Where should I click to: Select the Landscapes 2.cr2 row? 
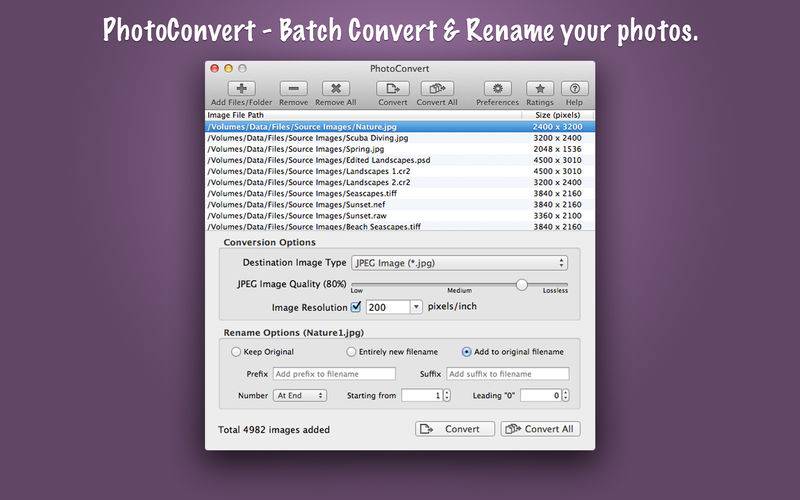pyautogui.click(x=400, y=183)
